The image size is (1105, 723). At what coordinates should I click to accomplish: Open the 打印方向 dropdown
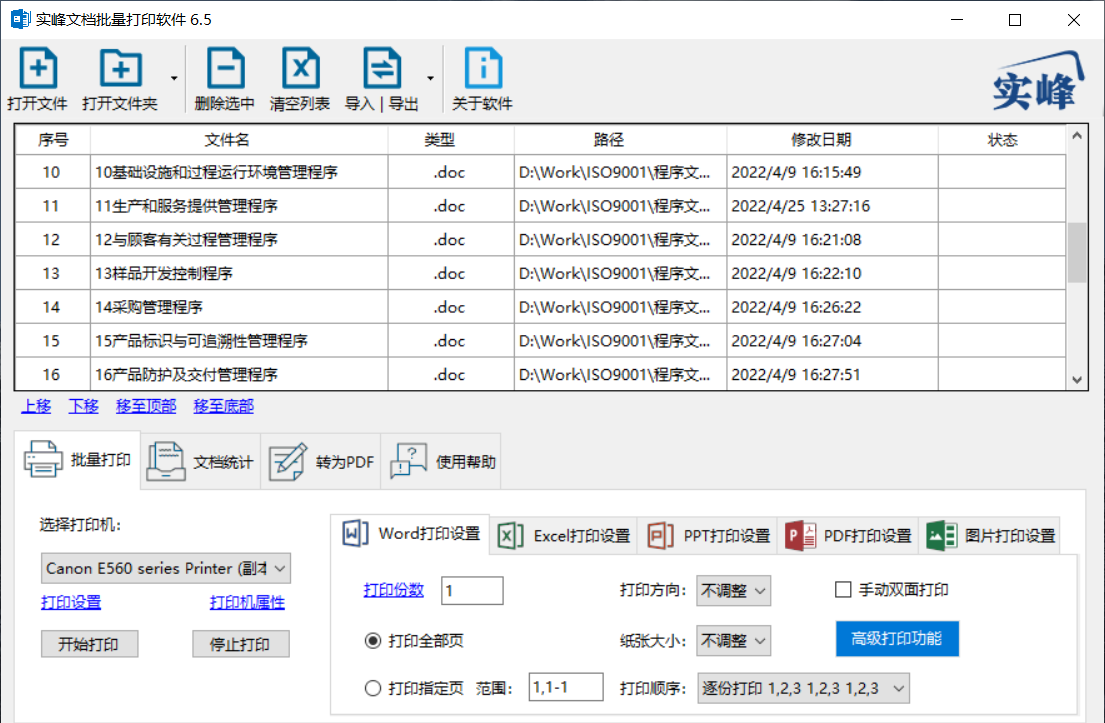tap(733, 591)
